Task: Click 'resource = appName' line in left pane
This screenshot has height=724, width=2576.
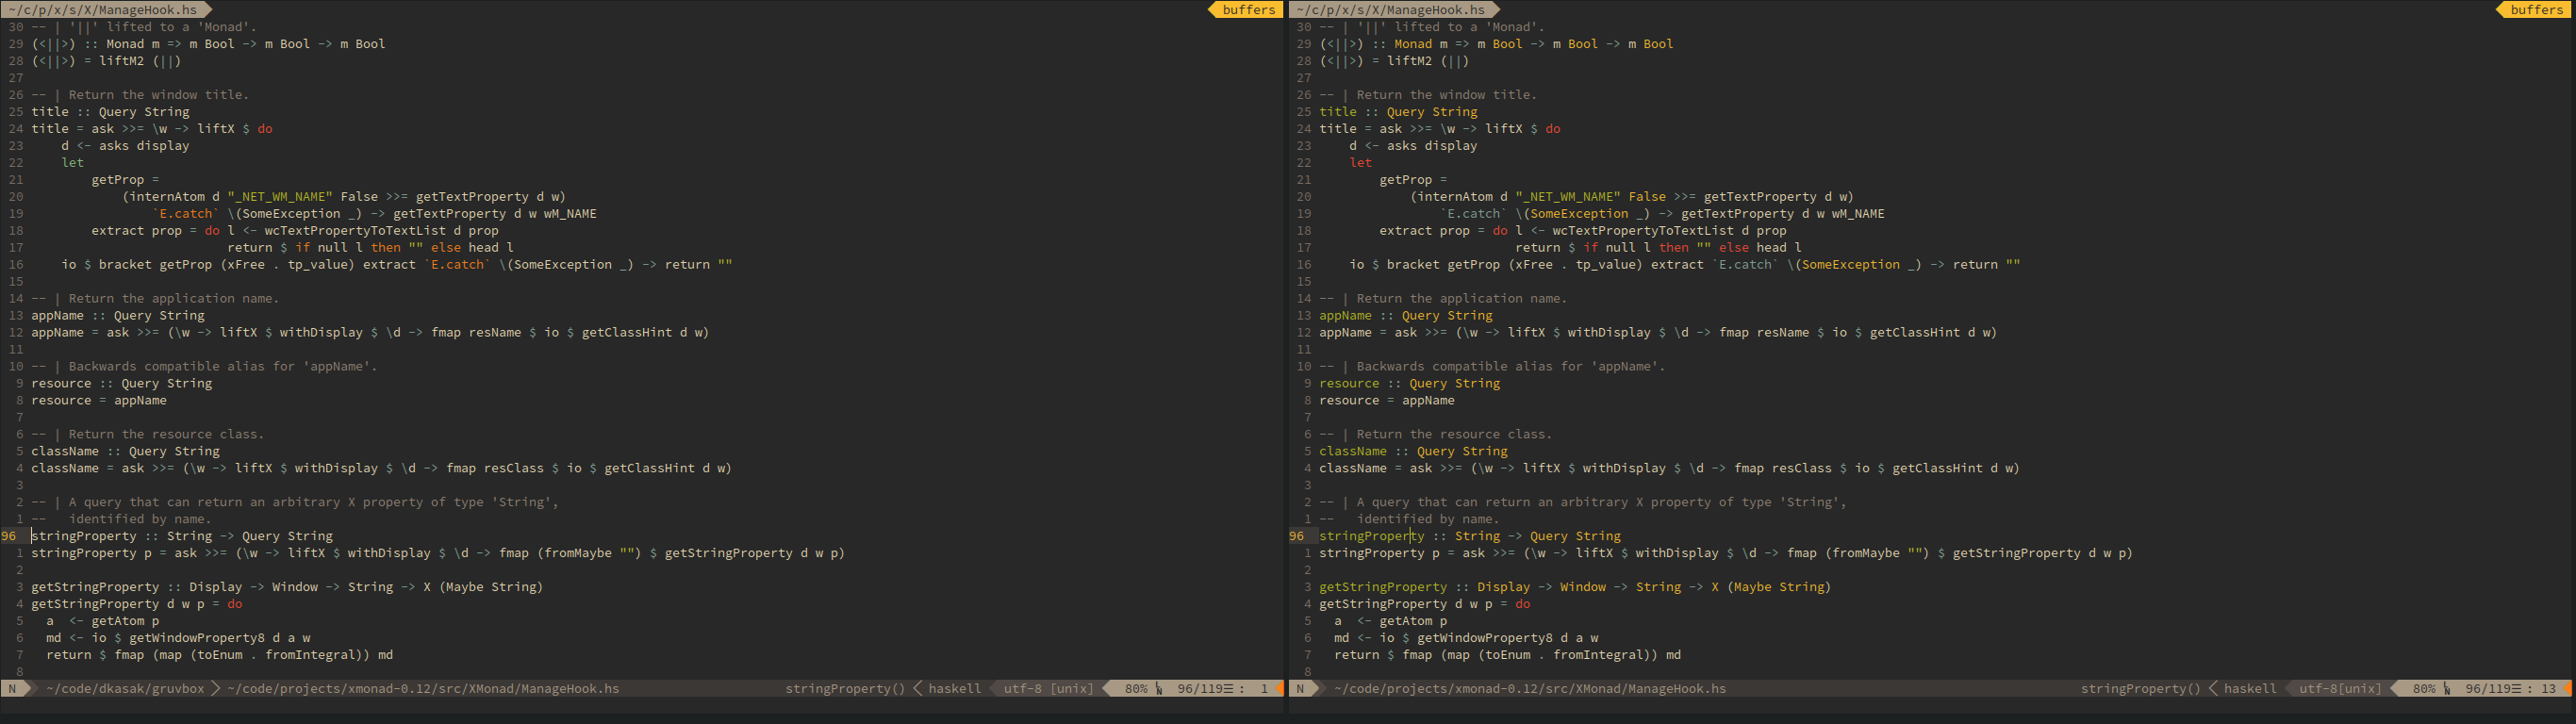Action: [99, 400]
